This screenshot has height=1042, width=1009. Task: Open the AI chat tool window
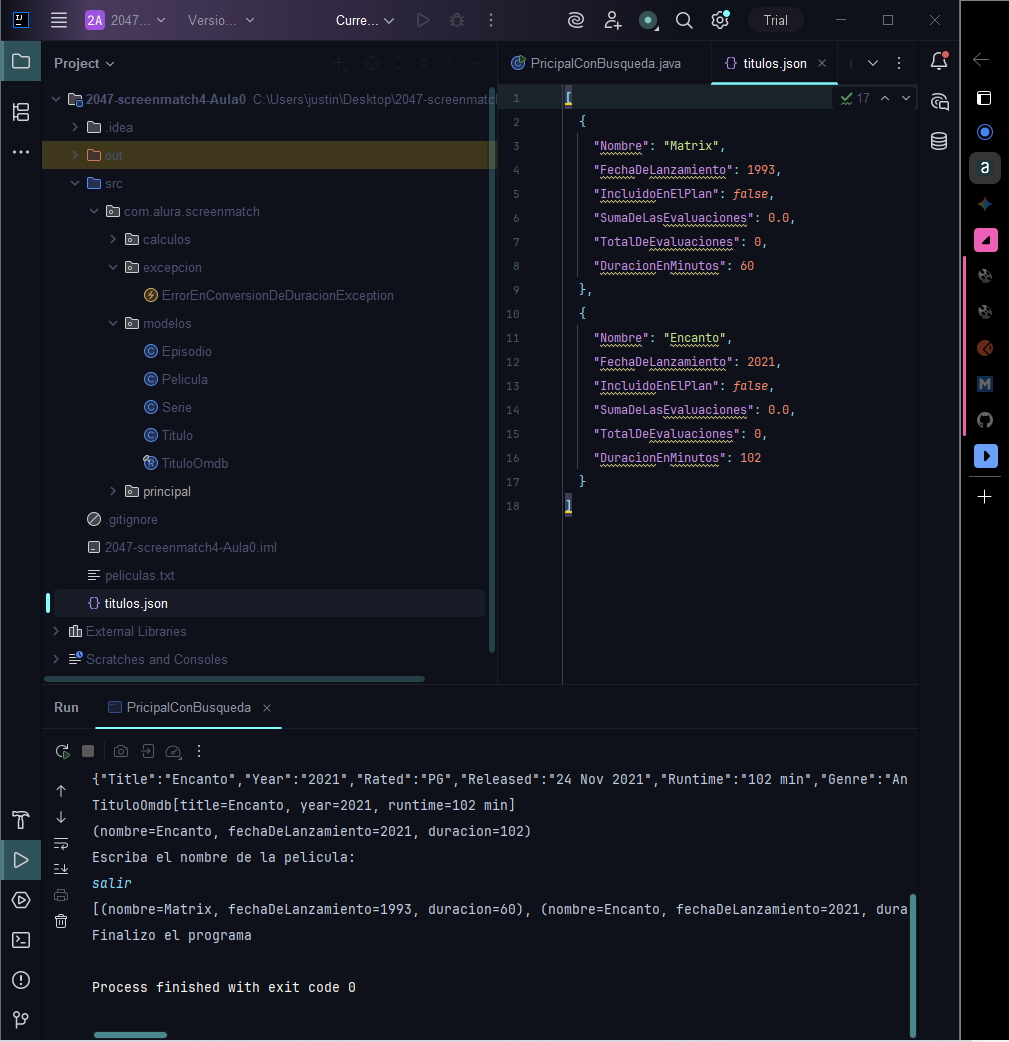click(x=939, y=102)
